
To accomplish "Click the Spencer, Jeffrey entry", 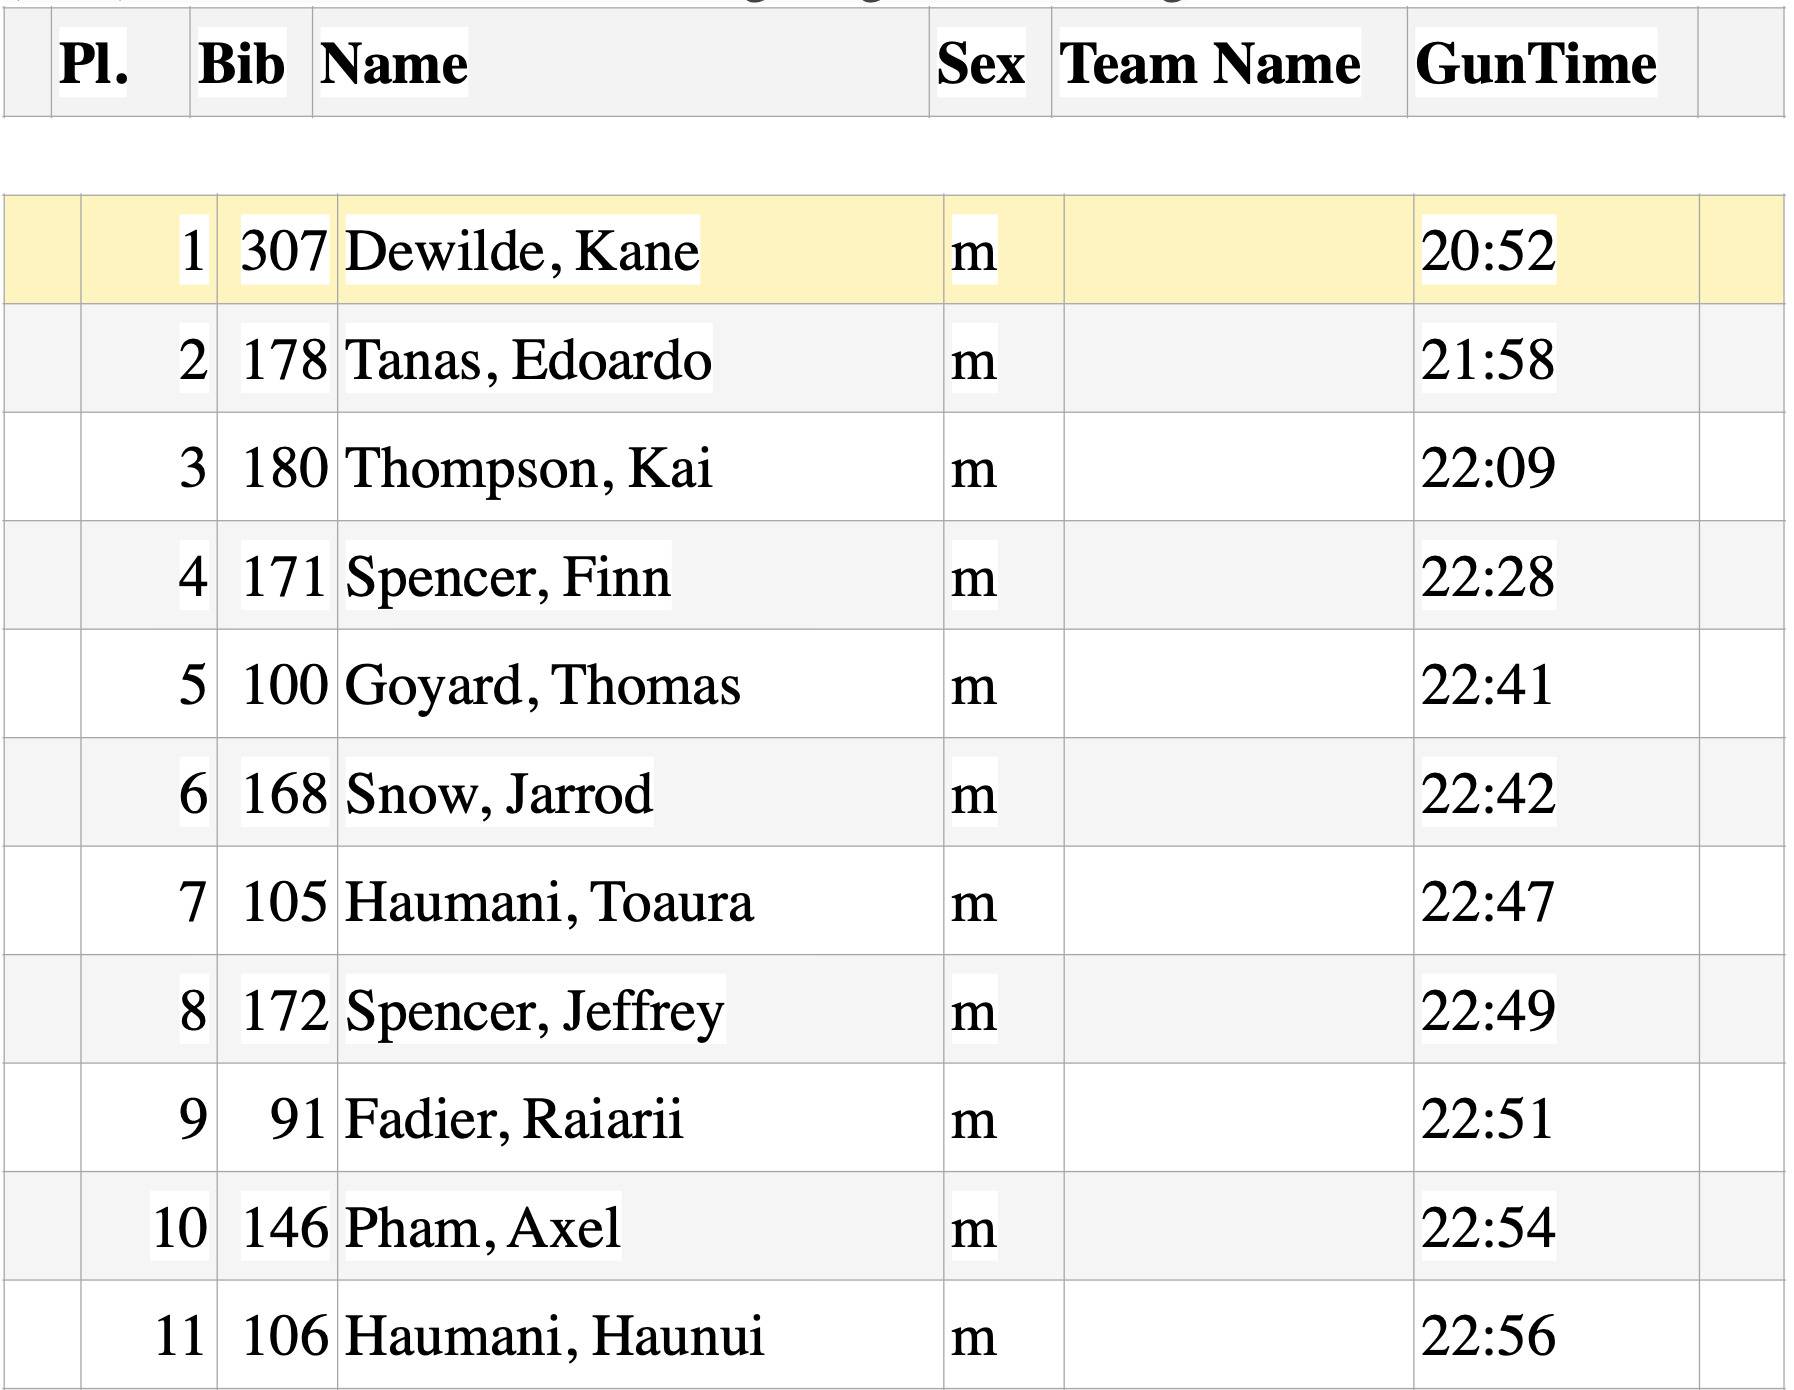I will tap(535, 1010).
